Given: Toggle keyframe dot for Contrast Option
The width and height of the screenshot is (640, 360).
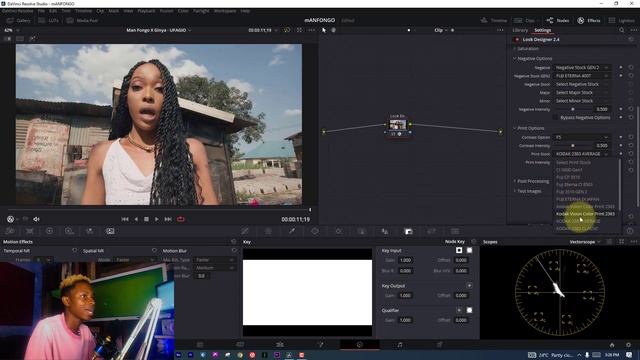Looking at the screenshot, I should click(621, 137).
